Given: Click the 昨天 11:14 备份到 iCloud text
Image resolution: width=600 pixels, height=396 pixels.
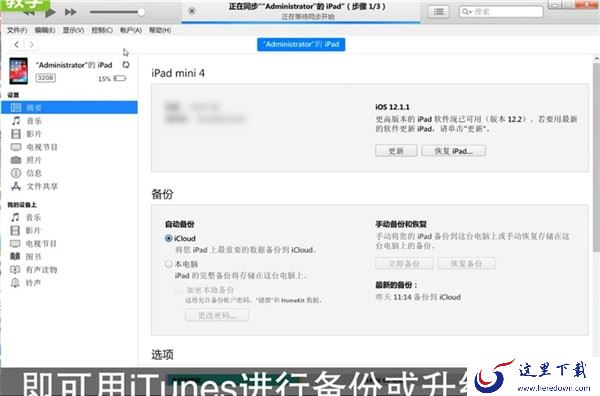Looking at the screenshot, I should pos(418,297).
